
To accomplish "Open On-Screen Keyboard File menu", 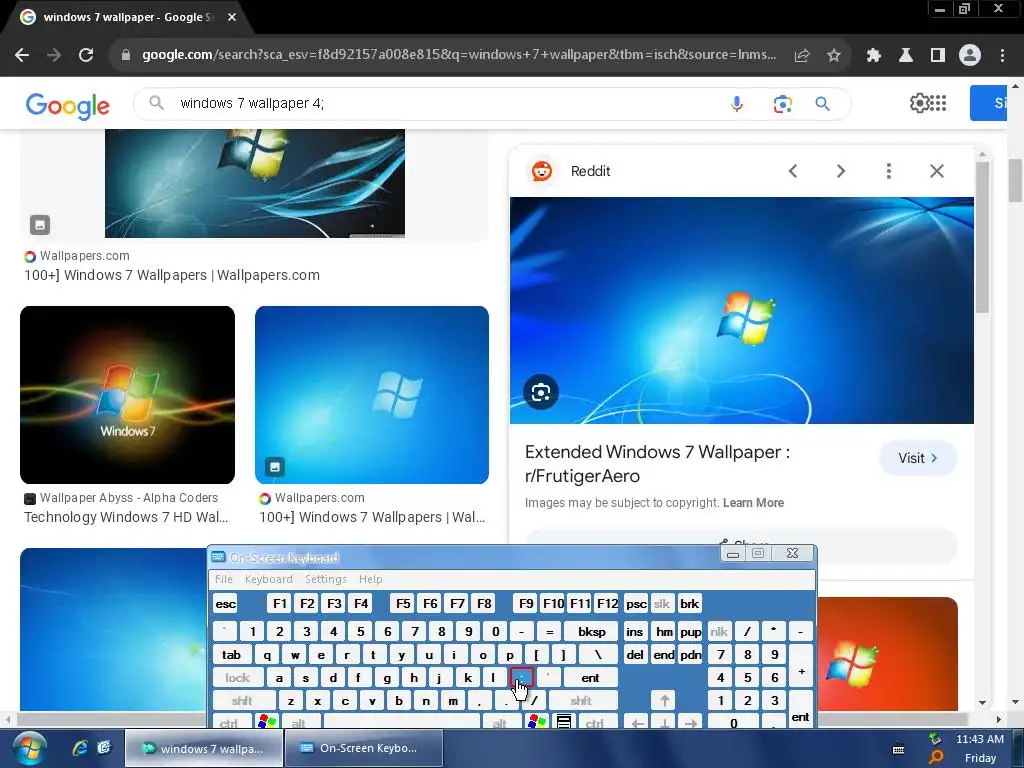I will (223, 579).
